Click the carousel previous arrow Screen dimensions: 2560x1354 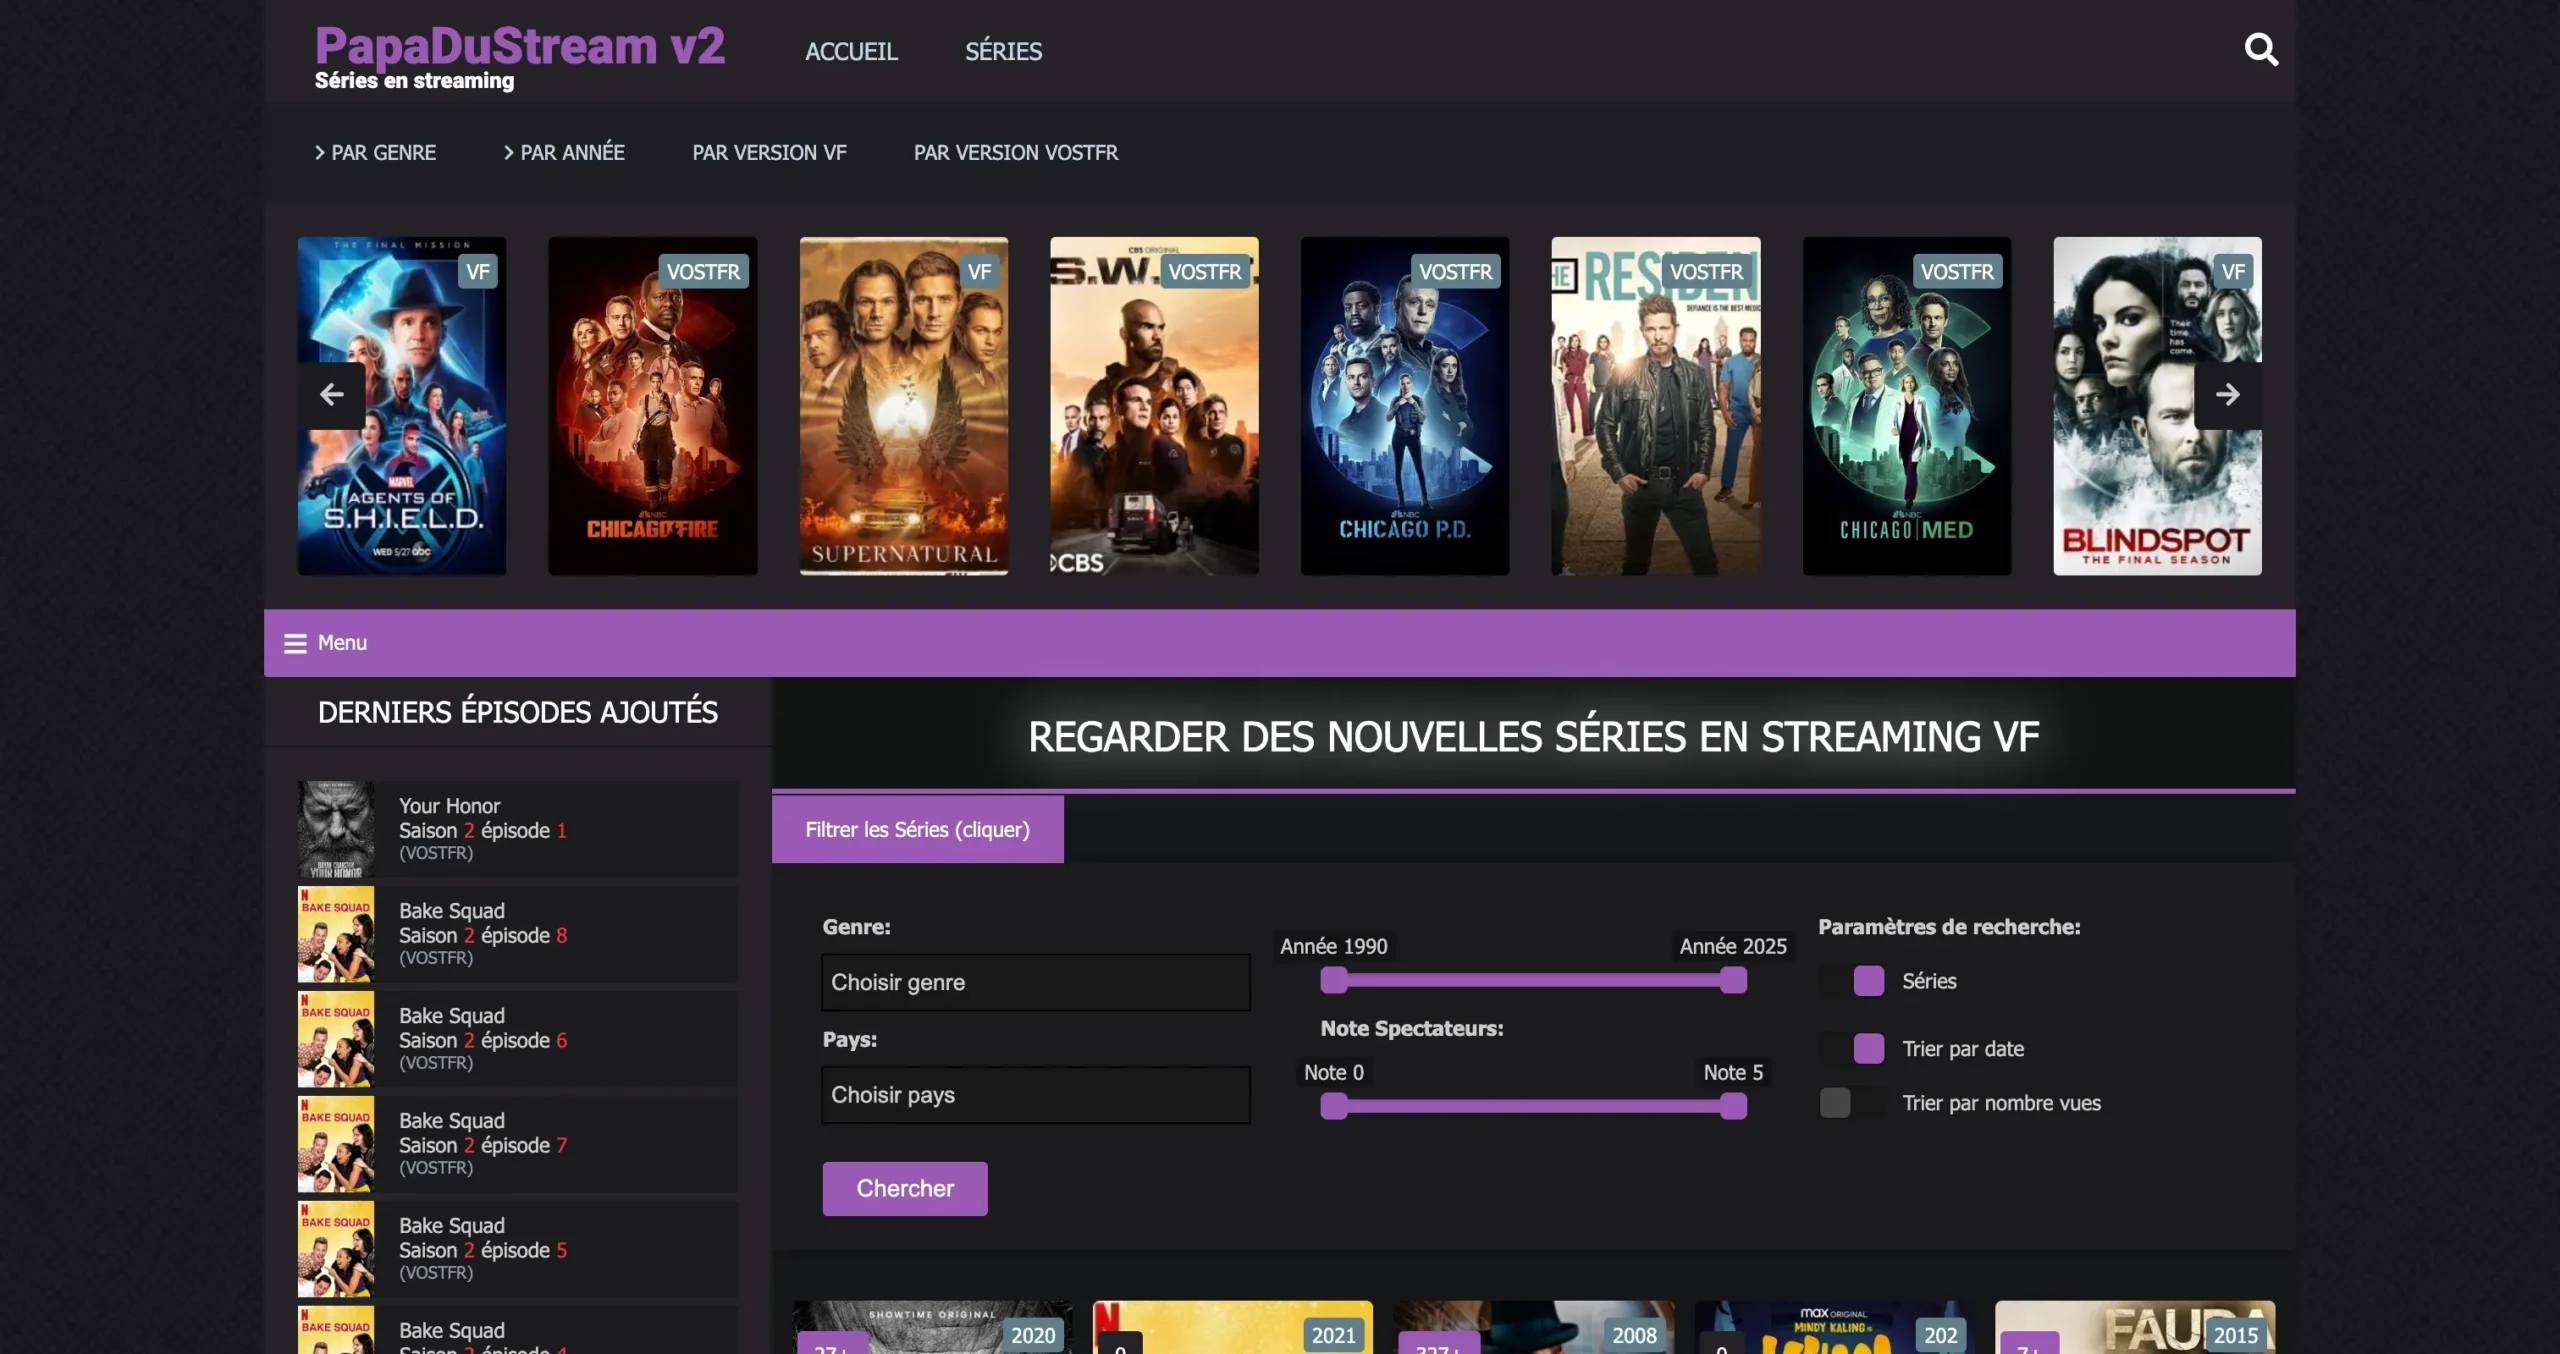[332, 395]
